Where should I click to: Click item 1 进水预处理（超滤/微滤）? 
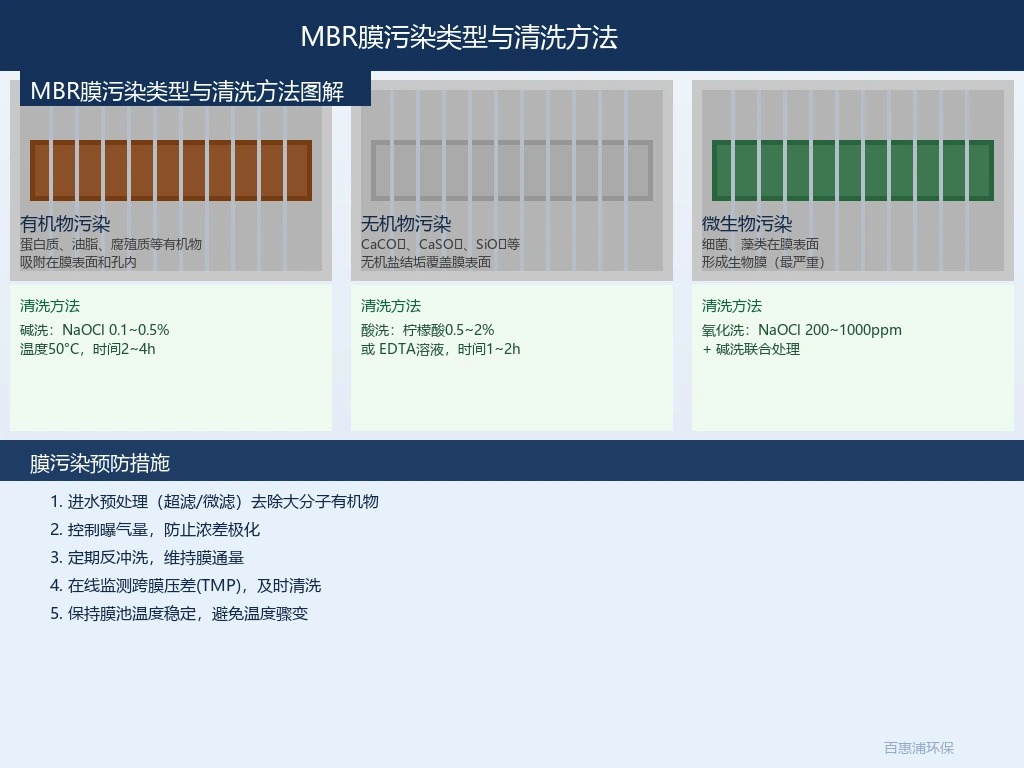tap(214, 502)
